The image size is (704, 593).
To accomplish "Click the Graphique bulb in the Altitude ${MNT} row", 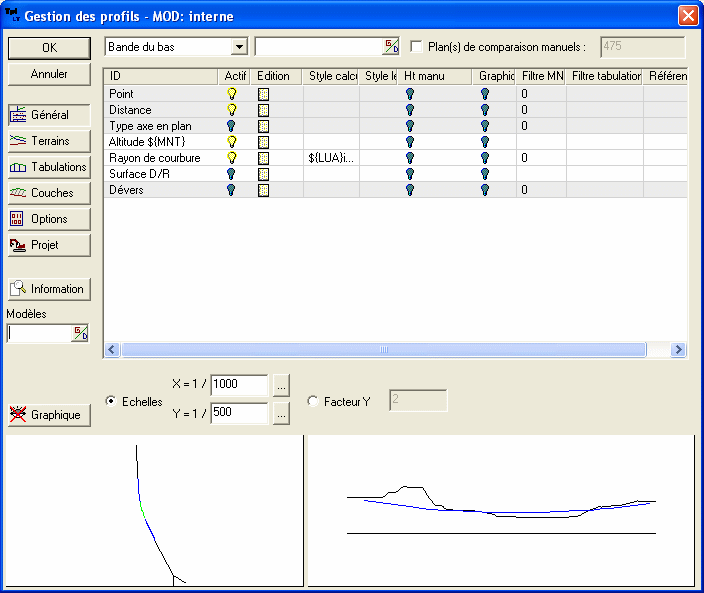I will [485, 142].
